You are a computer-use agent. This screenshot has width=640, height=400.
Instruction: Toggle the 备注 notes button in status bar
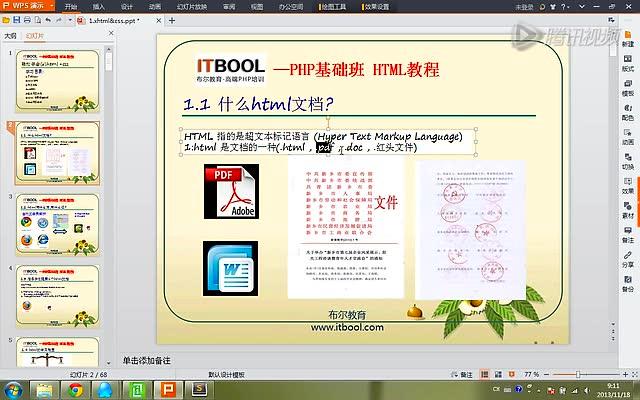pos(462,374)
